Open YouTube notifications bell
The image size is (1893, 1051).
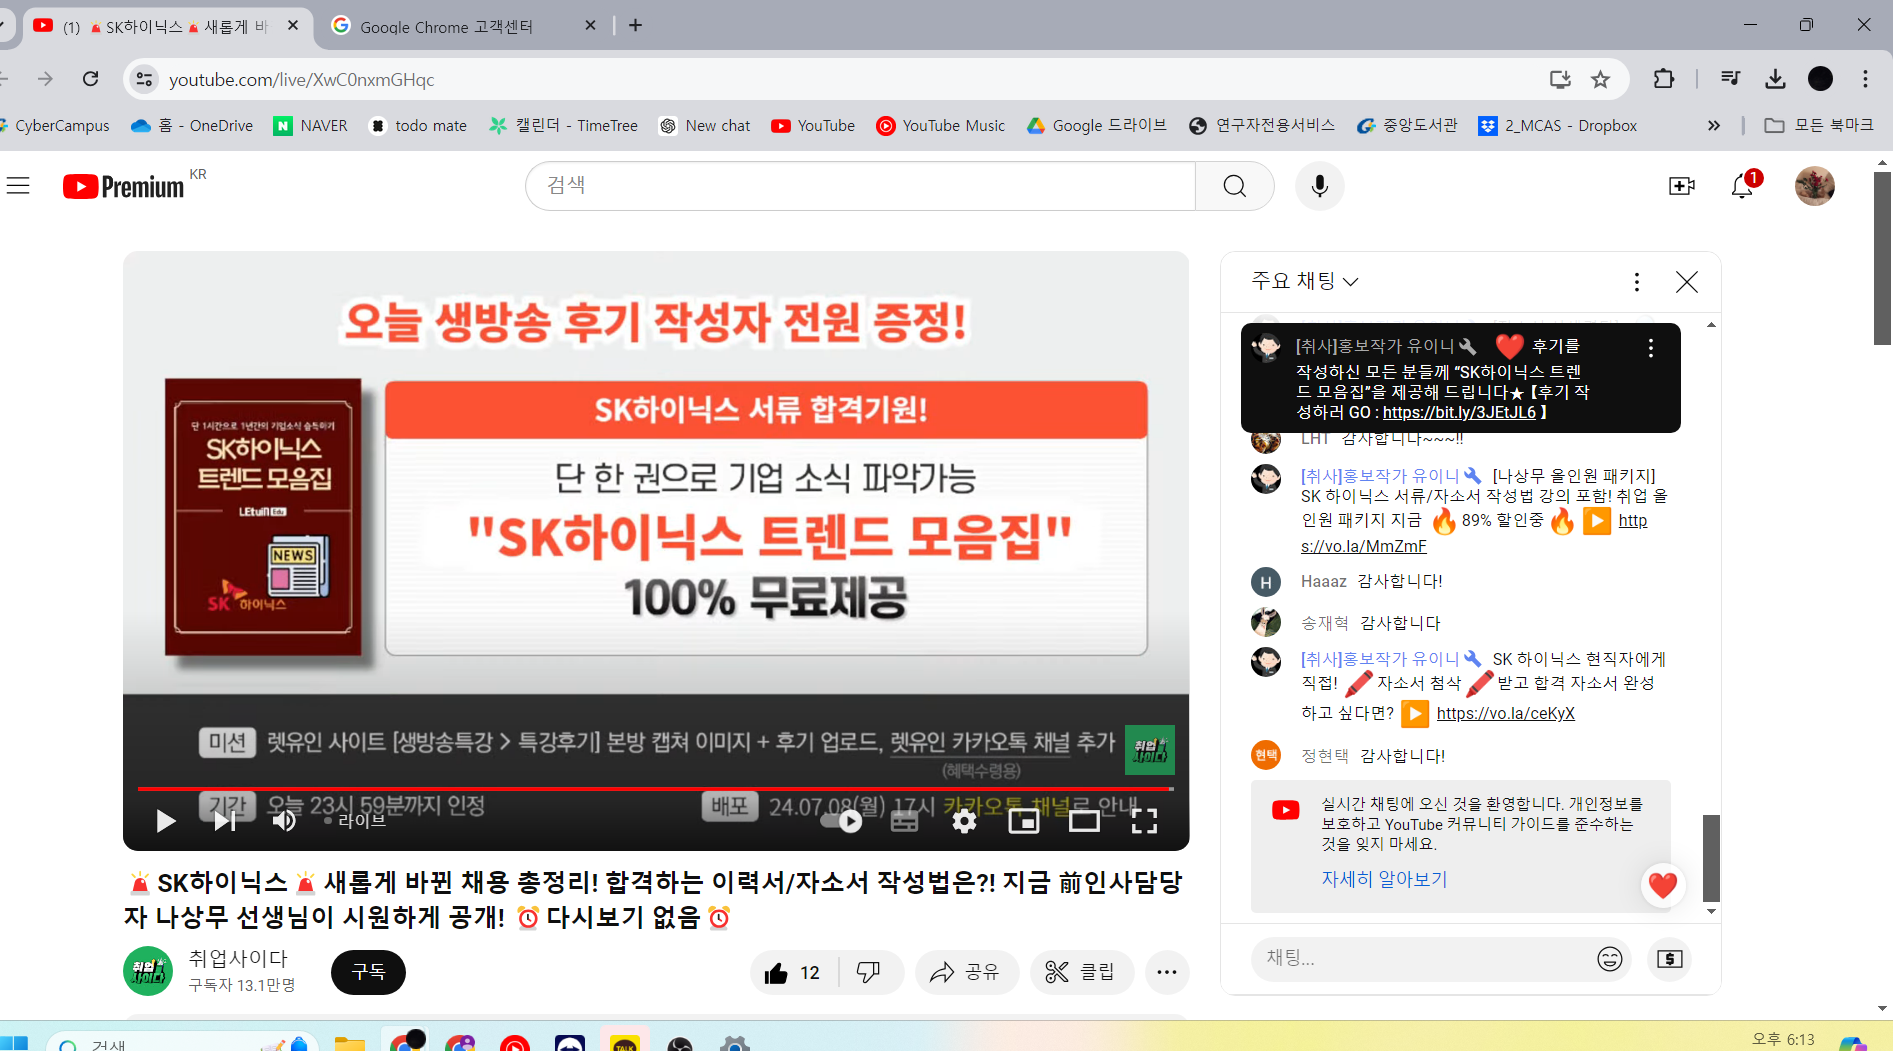[1743, 186]
